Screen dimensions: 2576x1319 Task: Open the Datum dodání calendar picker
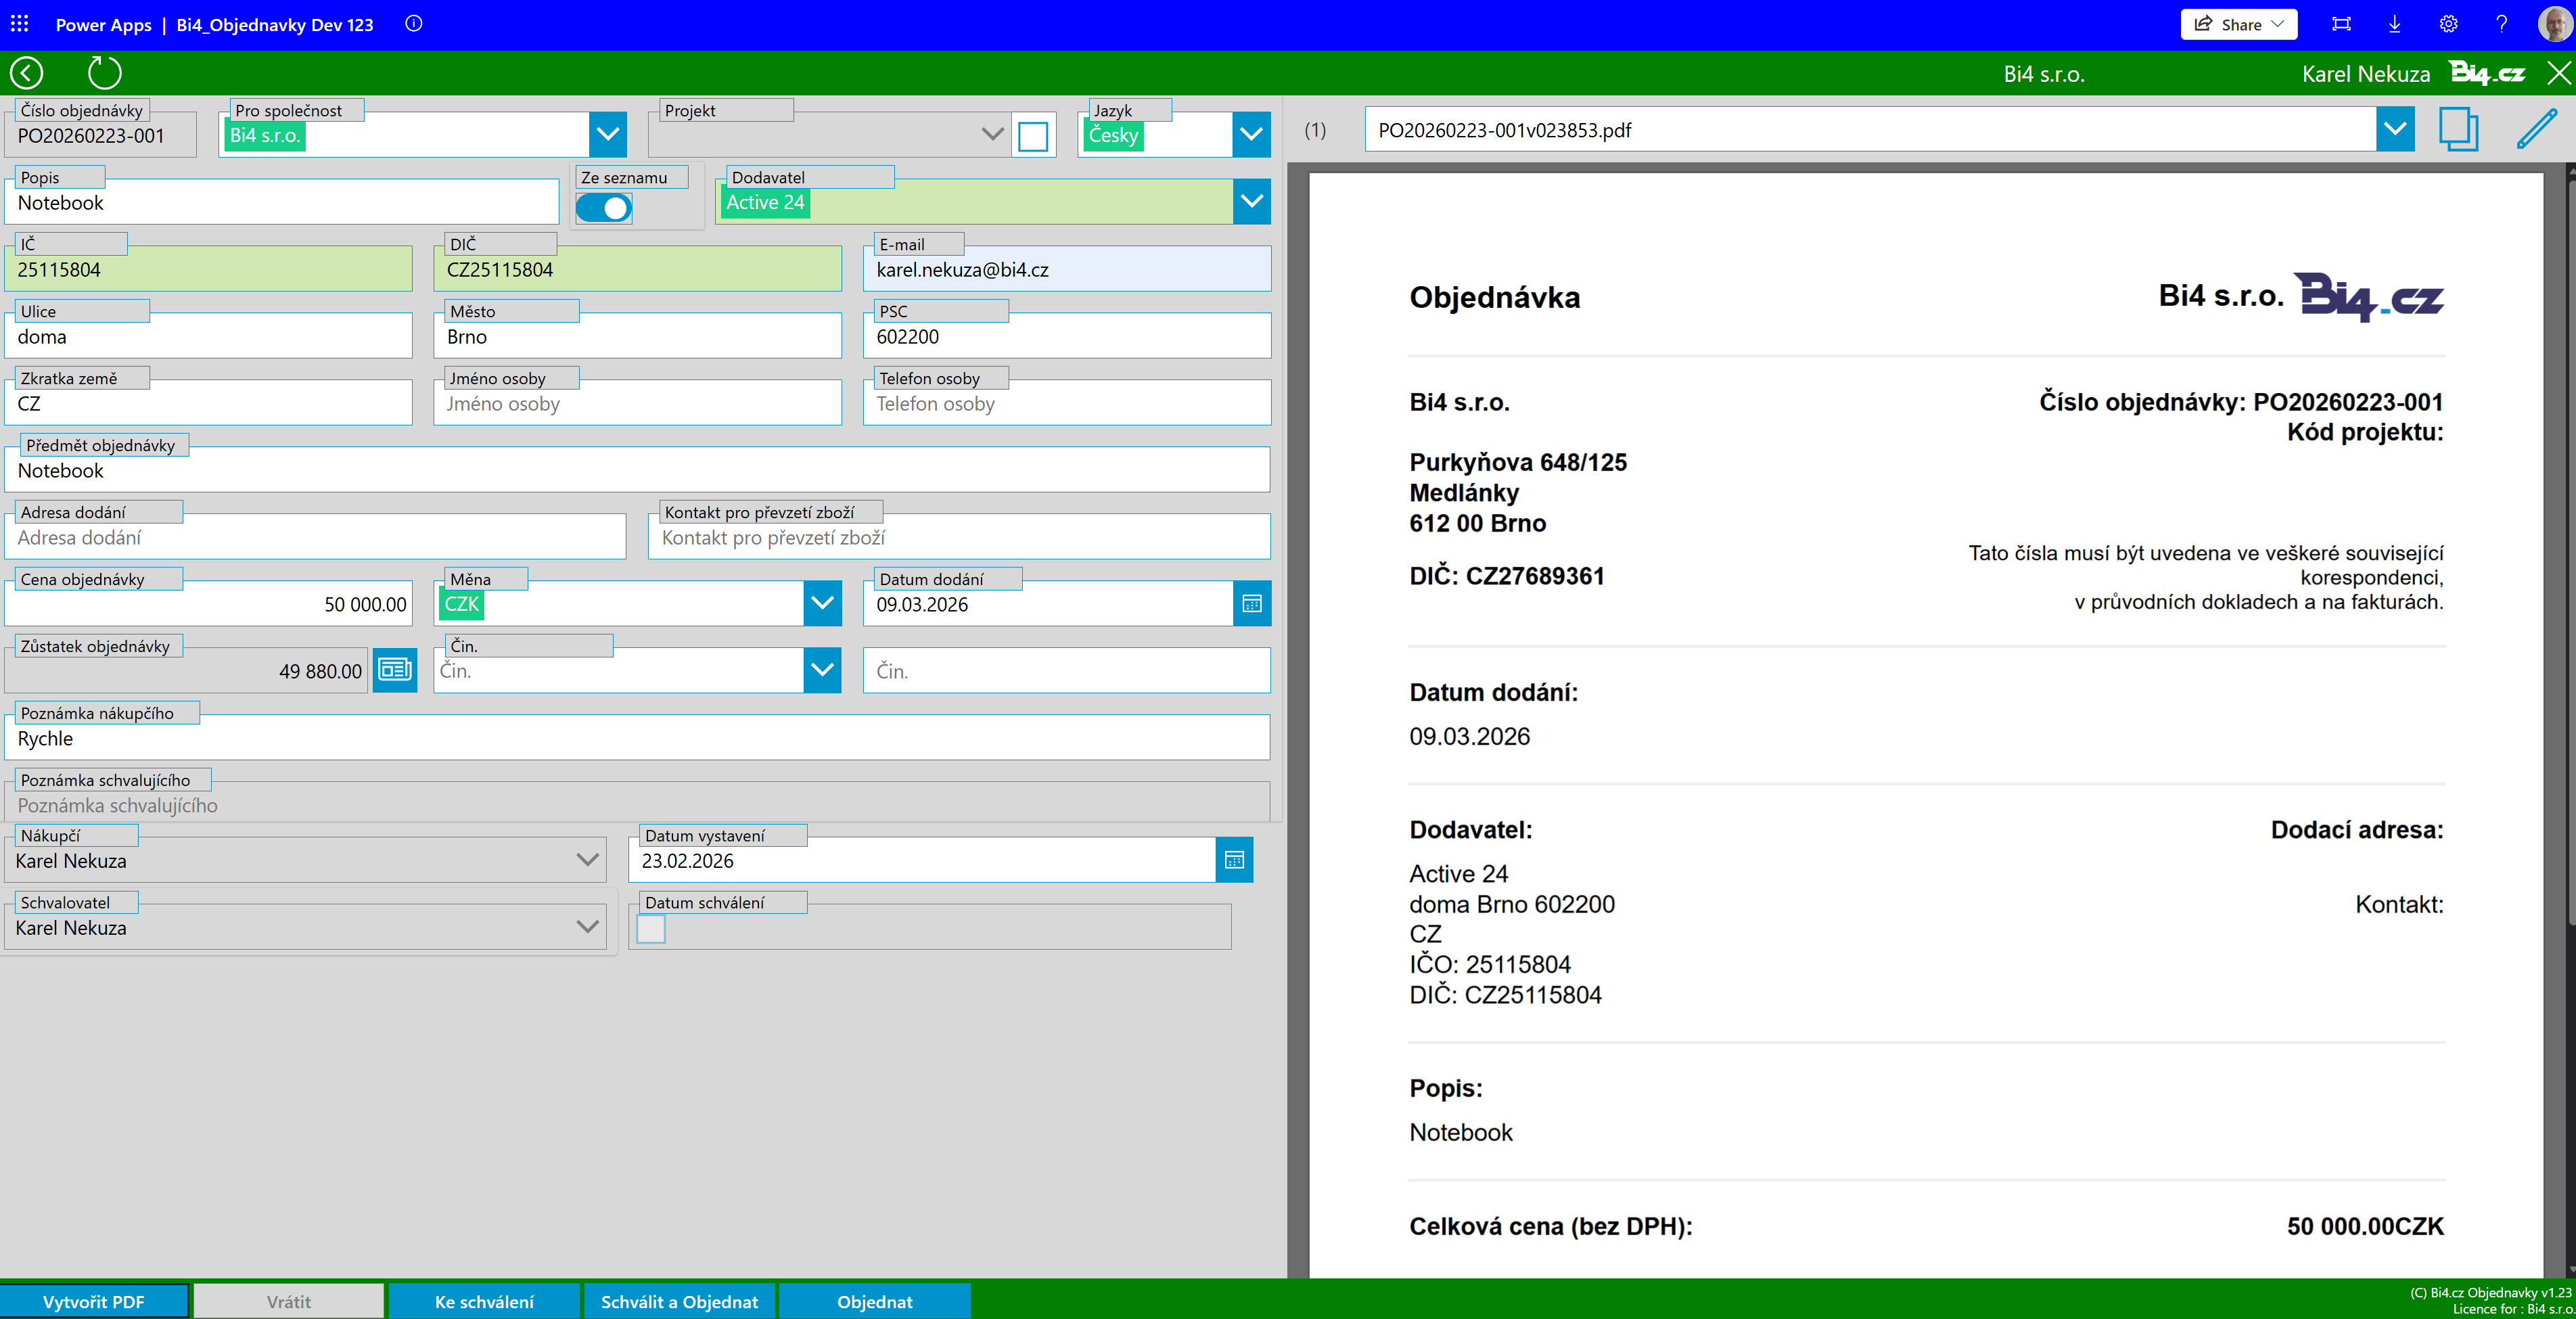(1251, 604)
